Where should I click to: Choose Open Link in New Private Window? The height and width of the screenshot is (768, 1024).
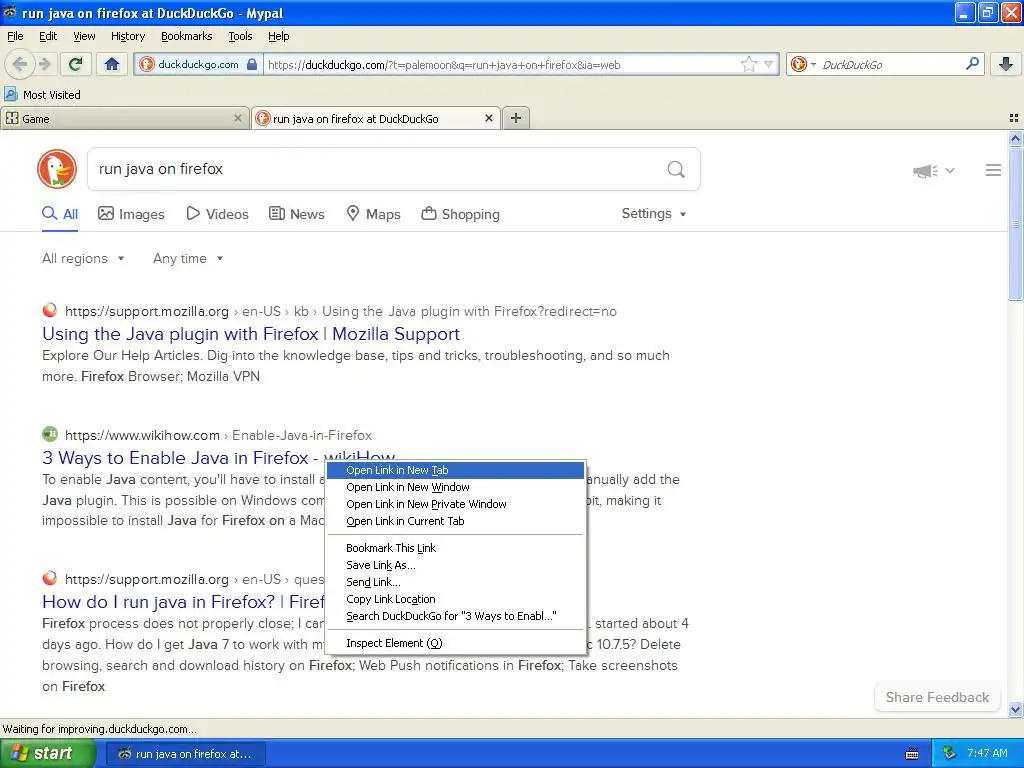pyautogui.click(x=455, y=504)
